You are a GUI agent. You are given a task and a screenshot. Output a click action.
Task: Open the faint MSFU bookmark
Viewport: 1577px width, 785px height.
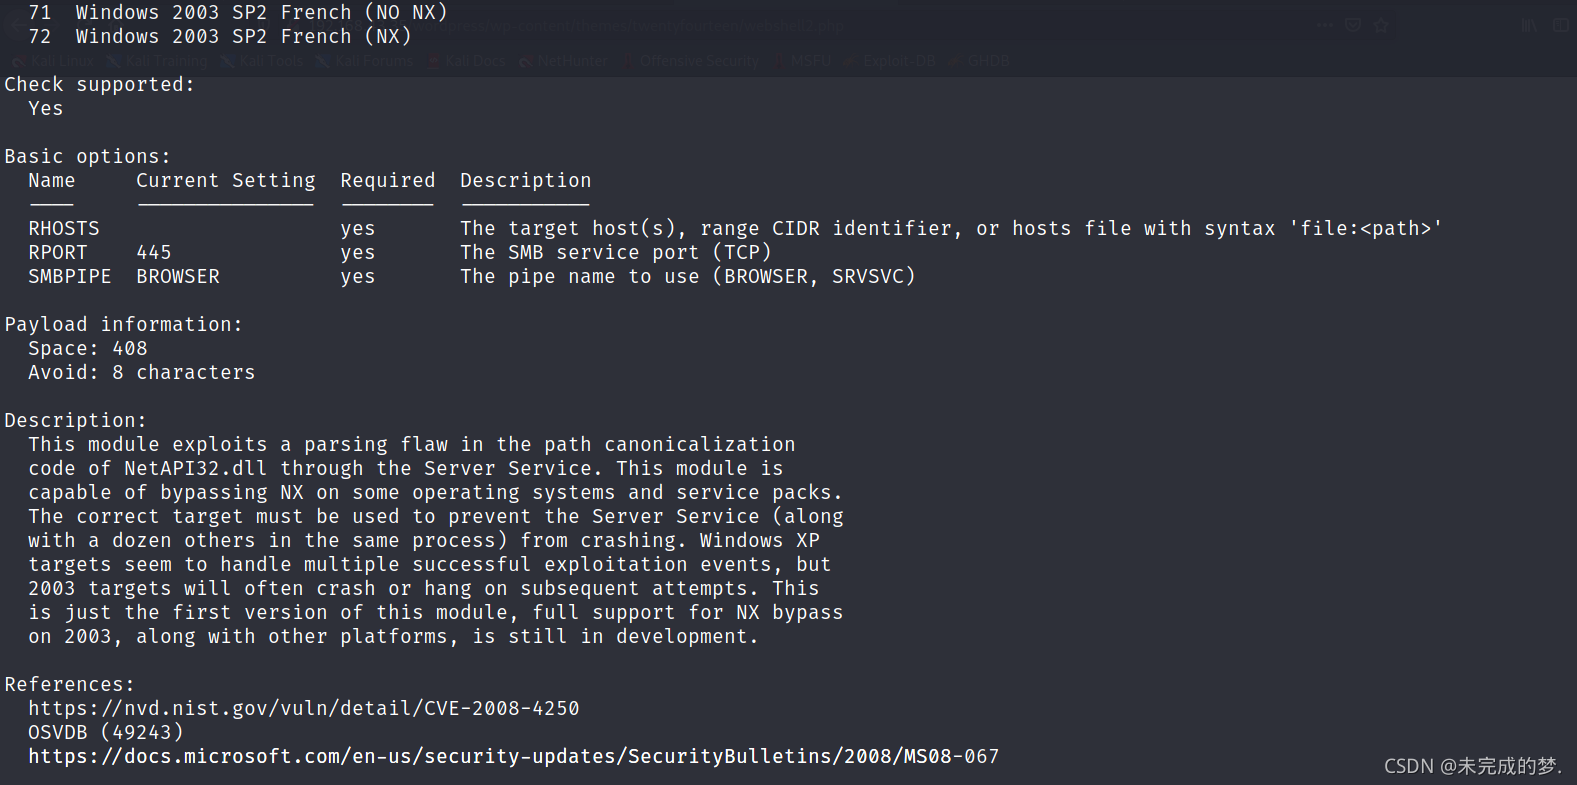(802, 61)
